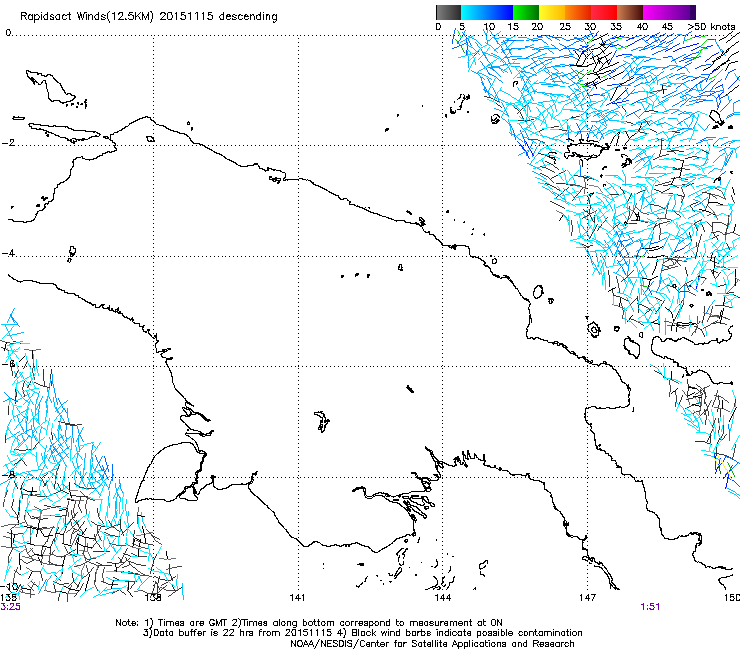Click the green 15-20 knots legend swatch
This screenshot has width=740, height=650.
[526, 12]
